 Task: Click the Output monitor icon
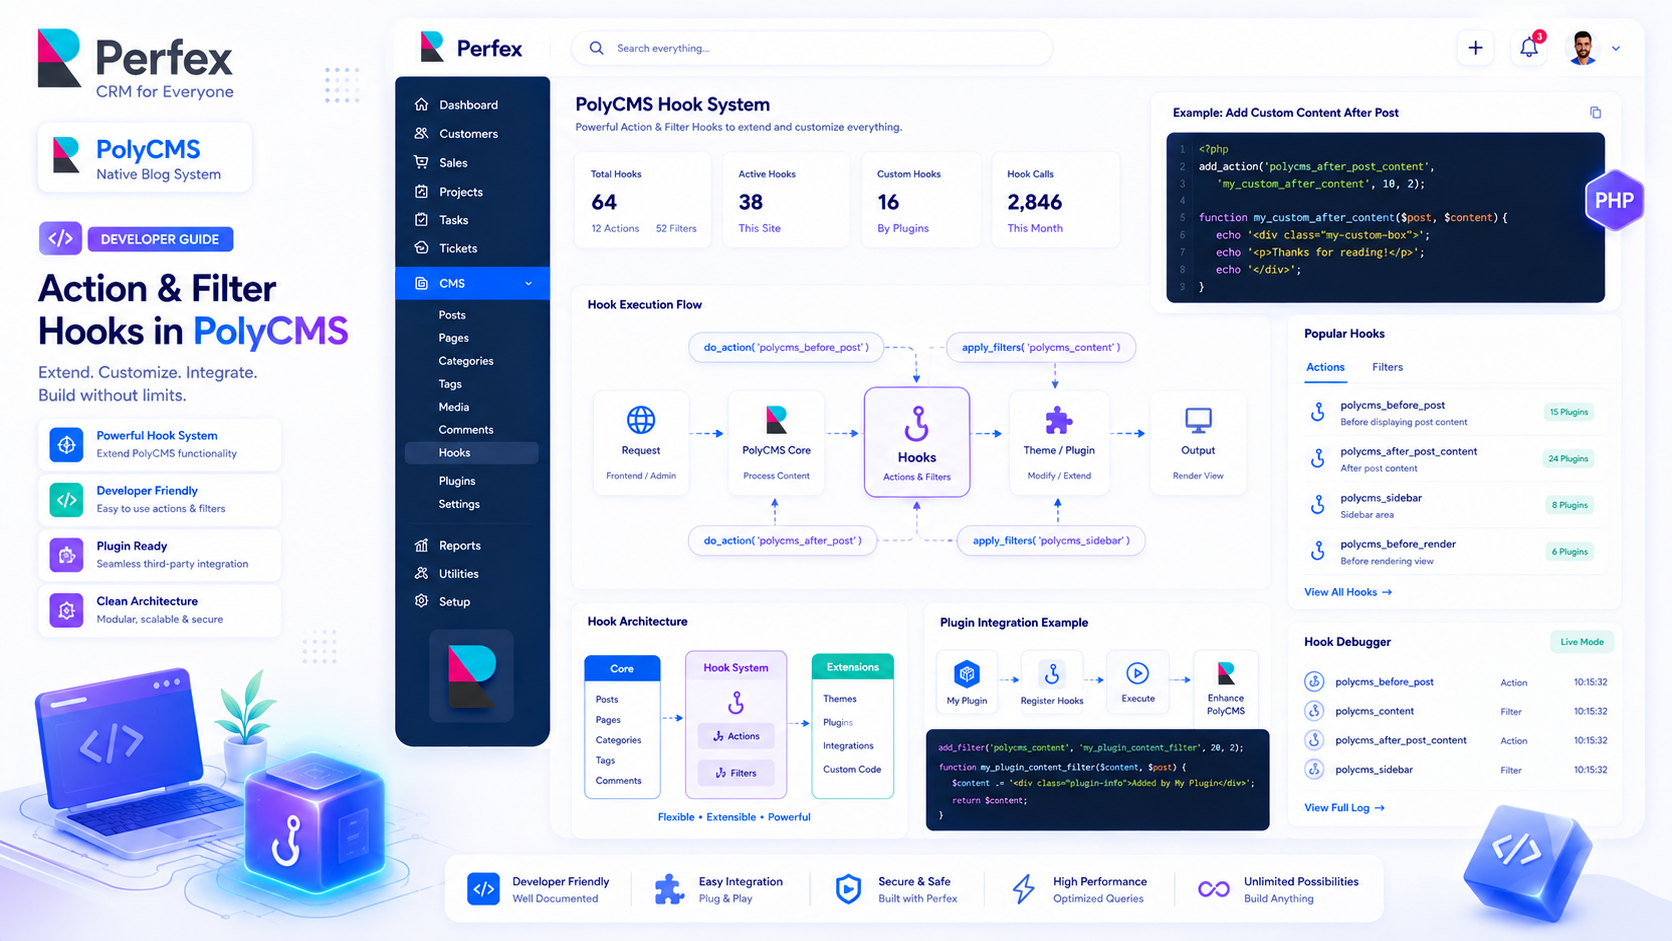(1198, 420)
